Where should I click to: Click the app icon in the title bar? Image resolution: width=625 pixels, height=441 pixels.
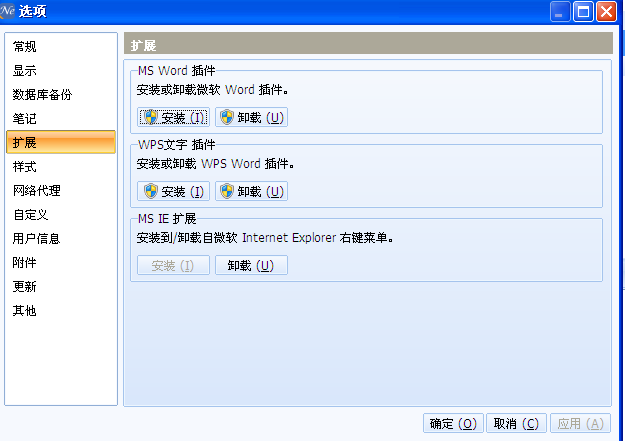(x=12, y=12)
